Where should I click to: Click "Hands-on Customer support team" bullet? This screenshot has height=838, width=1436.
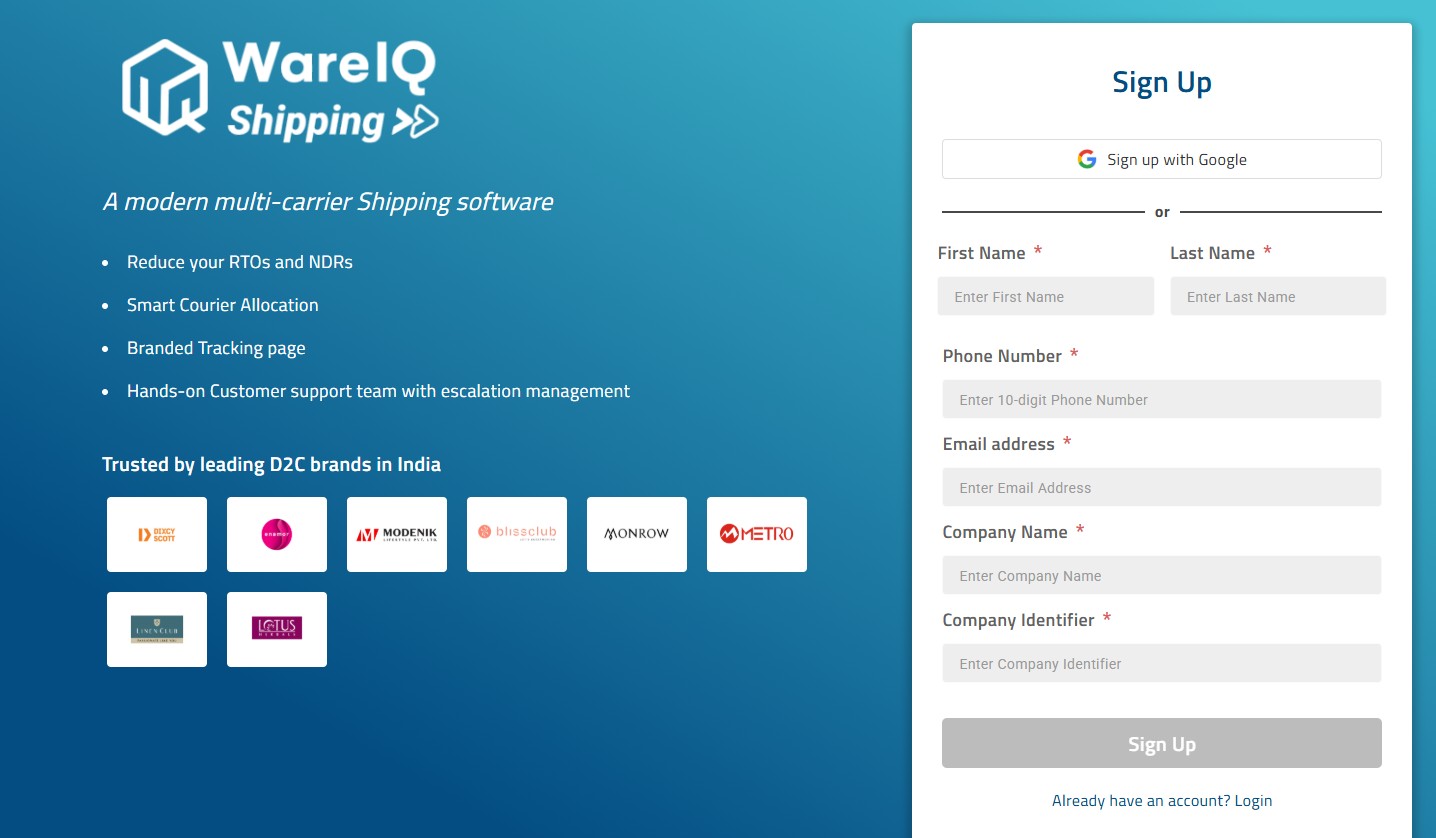click(378, 391)
